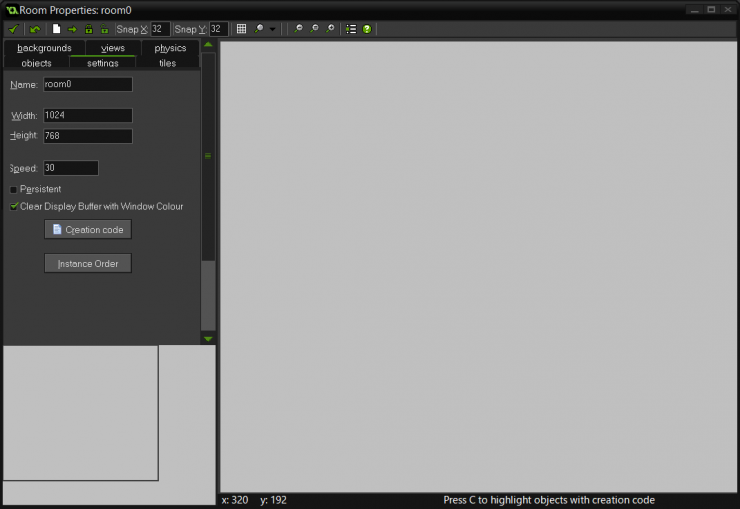Viewport: 740px width, 509px height.
Task: Click the zoom in magnifier with plus
Action: click(330, 29)
